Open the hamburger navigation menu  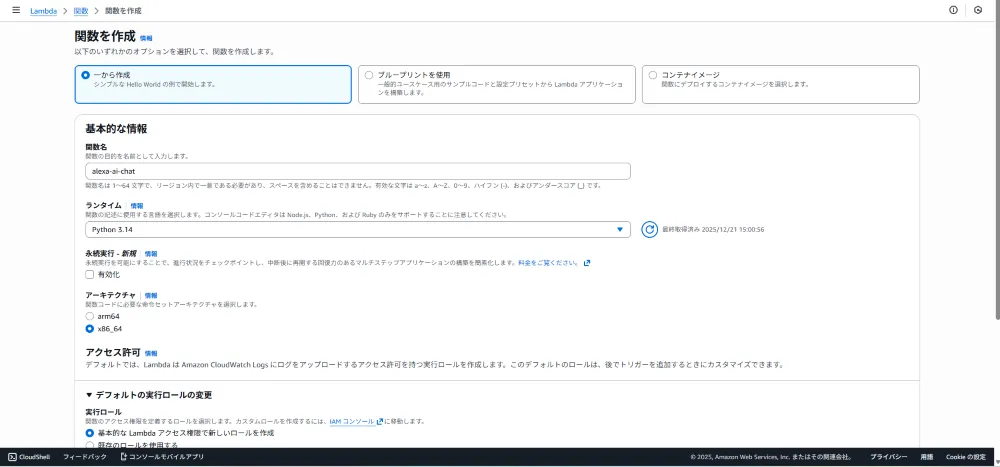pos(16,10)
